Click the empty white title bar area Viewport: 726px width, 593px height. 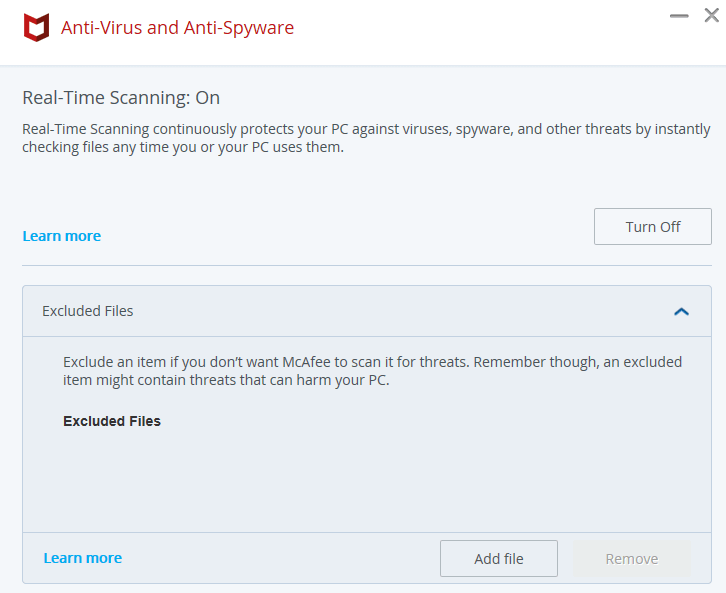(482, 32)
